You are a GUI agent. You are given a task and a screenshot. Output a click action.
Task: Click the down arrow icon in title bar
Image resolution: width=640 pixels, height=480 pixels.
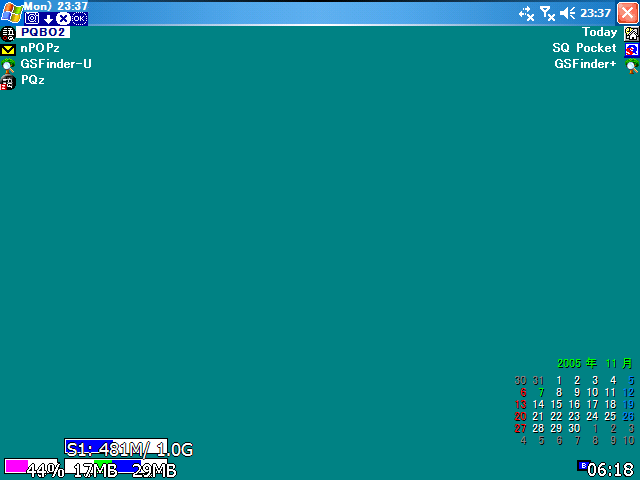49,19
